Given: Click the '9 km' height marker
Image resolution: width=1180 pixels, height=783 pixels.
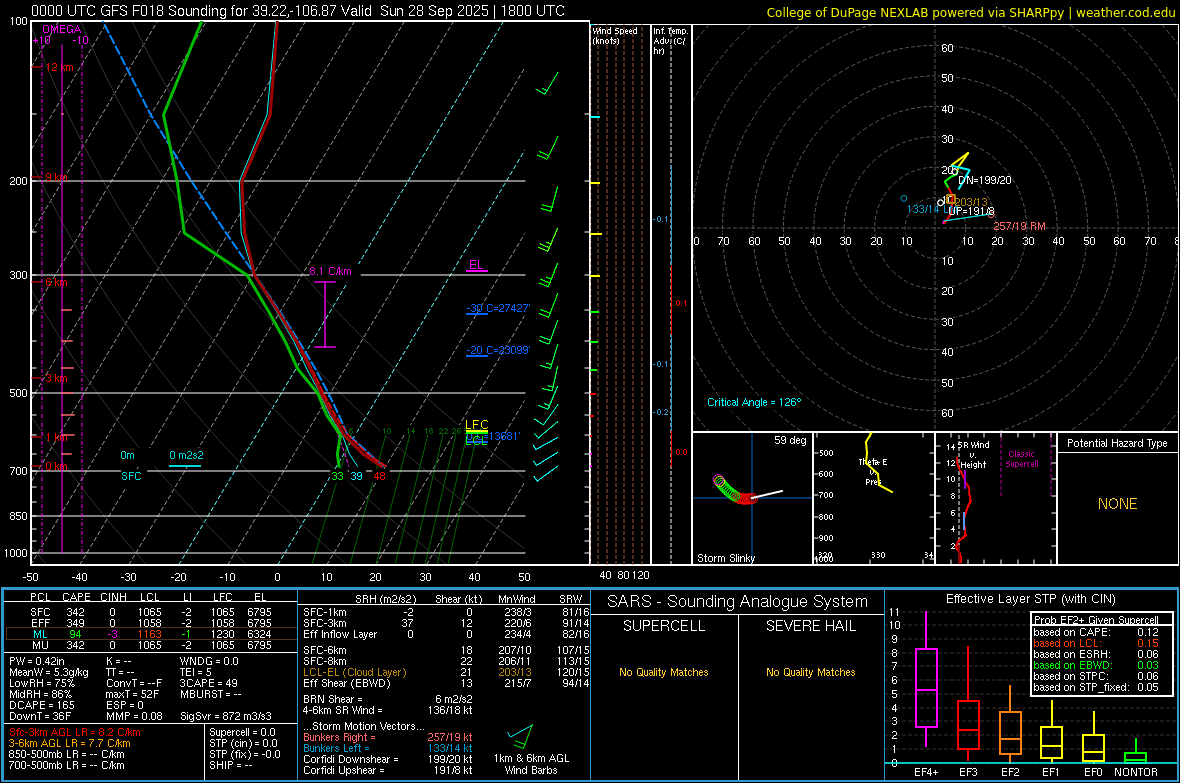Looking at the screenshot, I should pyautogui.click(x=56, y=177).
